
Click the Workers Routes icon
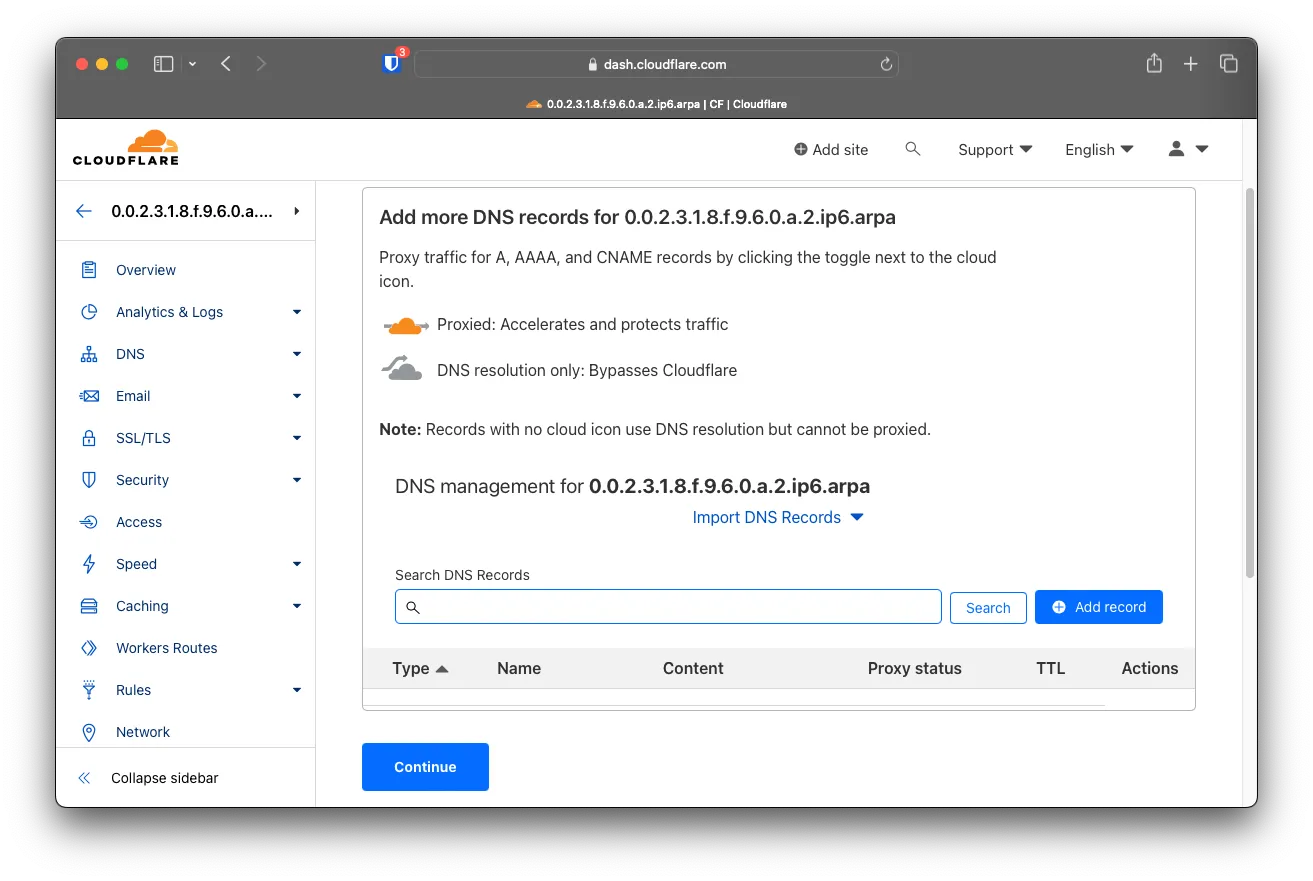[89, 648]
